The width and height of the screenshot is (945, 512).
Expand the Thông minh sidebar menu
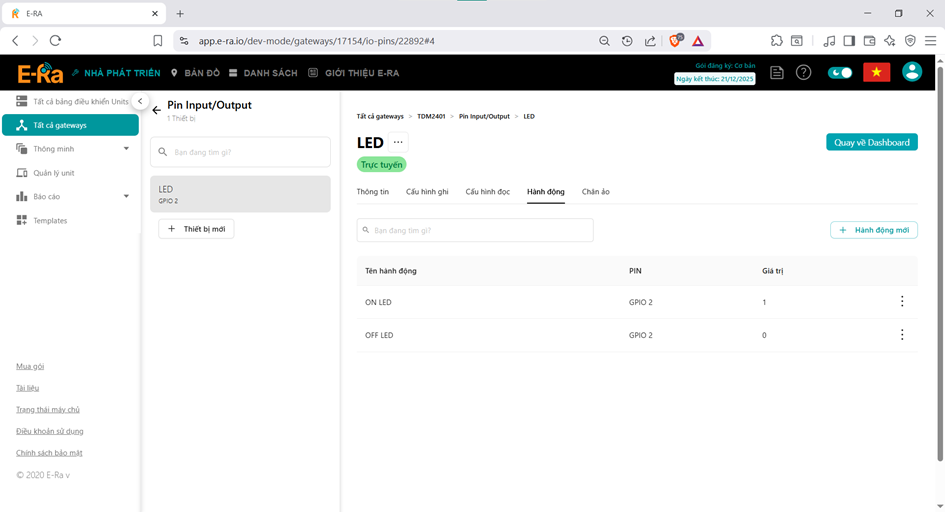click(126, 149)
